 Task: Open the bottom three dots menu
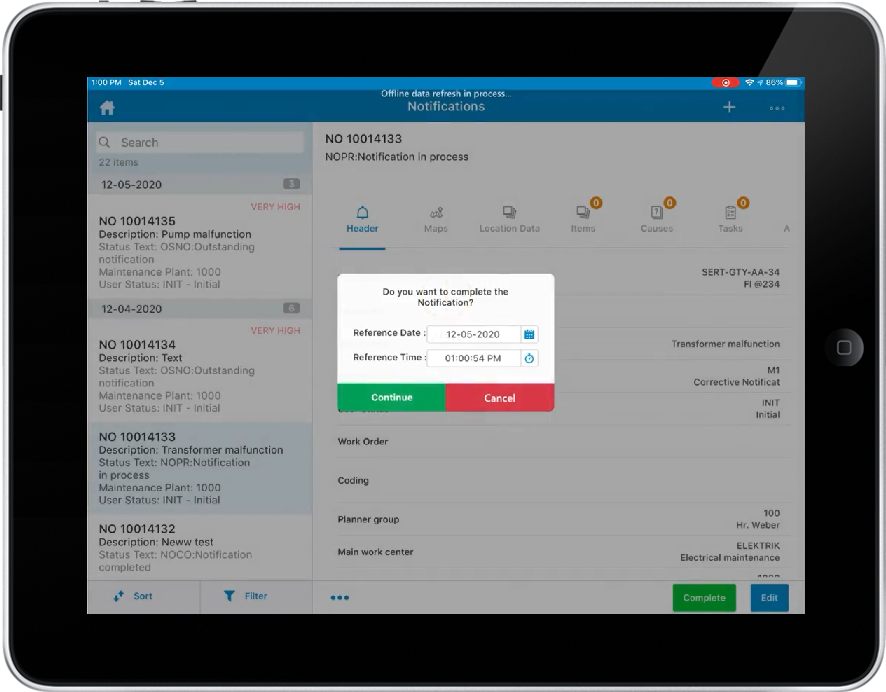point(340,599)
